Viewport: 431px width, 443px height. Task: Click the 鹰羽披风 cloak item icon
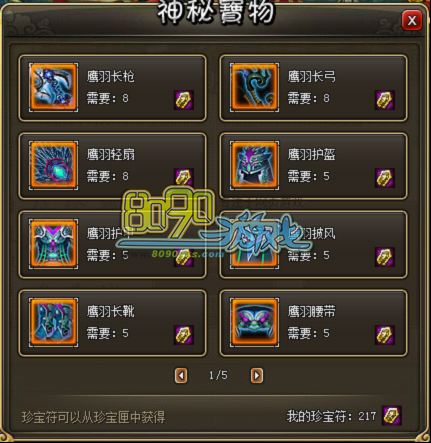tap(254, 244)
